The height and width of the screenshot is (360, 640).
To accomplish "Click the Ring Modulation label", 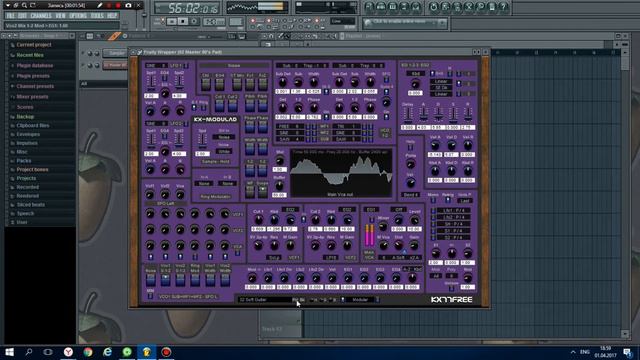I will (x=215, y=197).
